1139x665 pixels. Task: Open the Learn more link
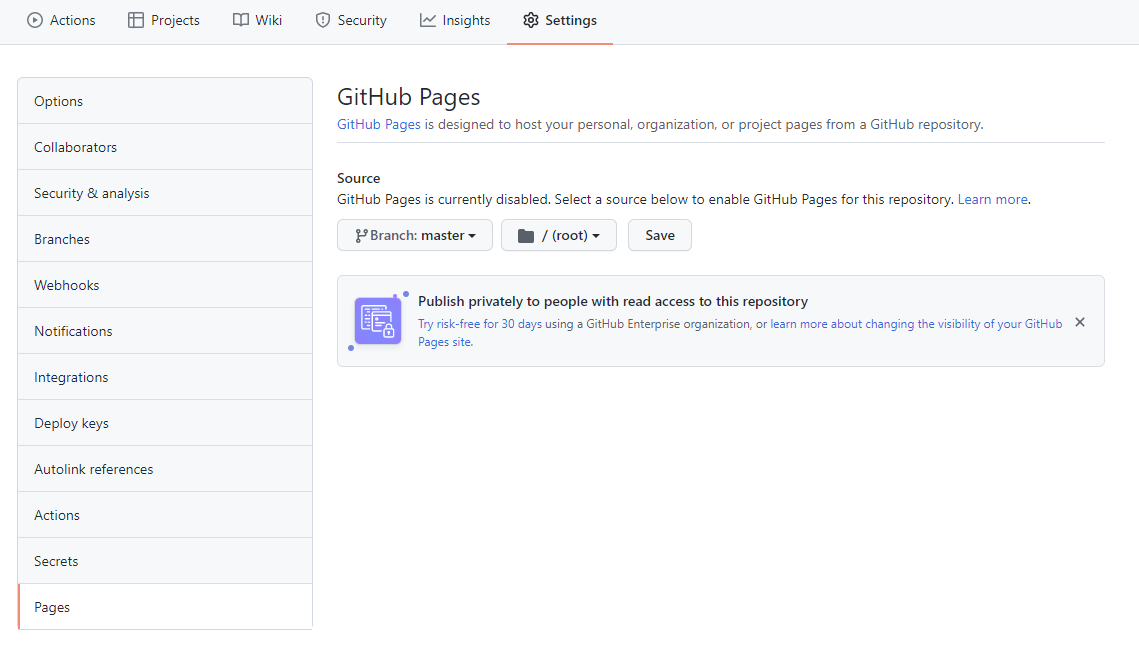tap(992, 199)
